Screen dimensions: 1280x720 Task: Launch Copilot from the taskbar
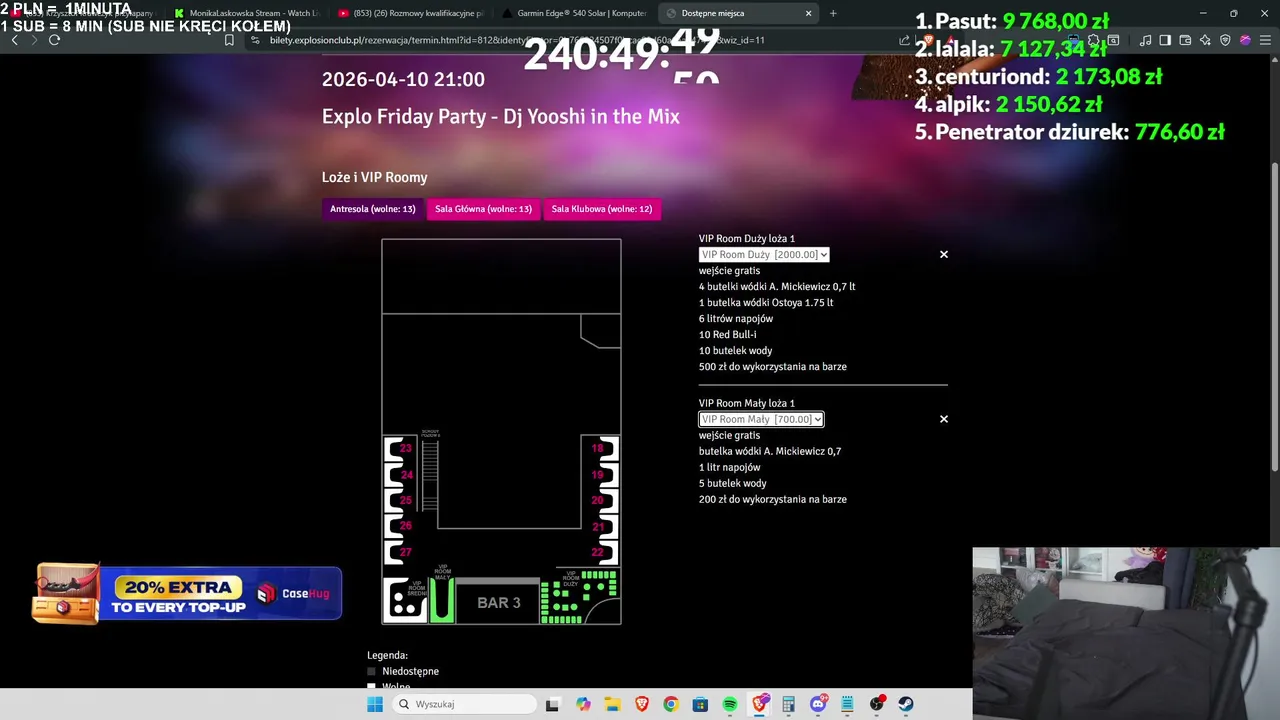pos(583,704)
